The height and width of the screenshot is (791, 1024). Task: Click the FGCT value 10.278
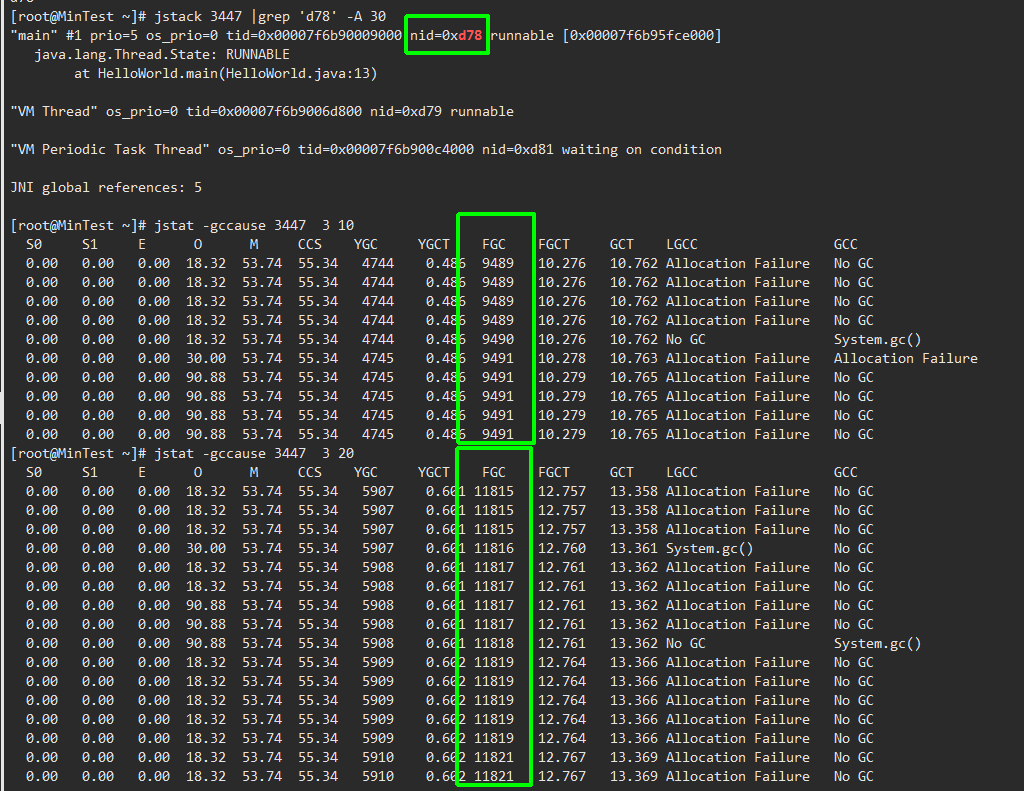tap(562, 359)
